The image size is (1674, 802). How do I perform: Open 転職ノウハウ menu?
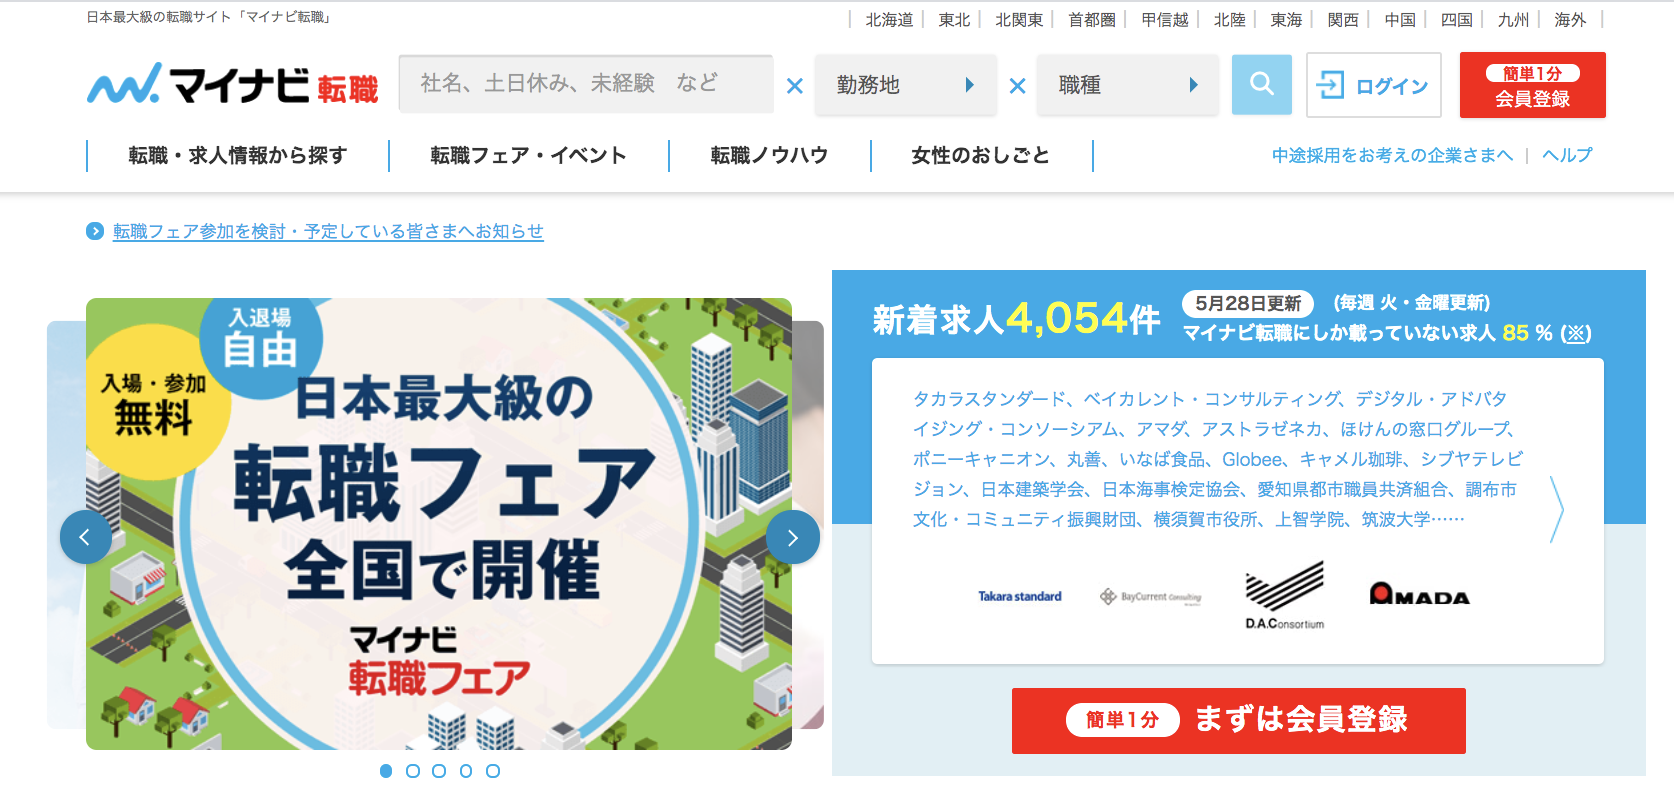tap(770, 155)
